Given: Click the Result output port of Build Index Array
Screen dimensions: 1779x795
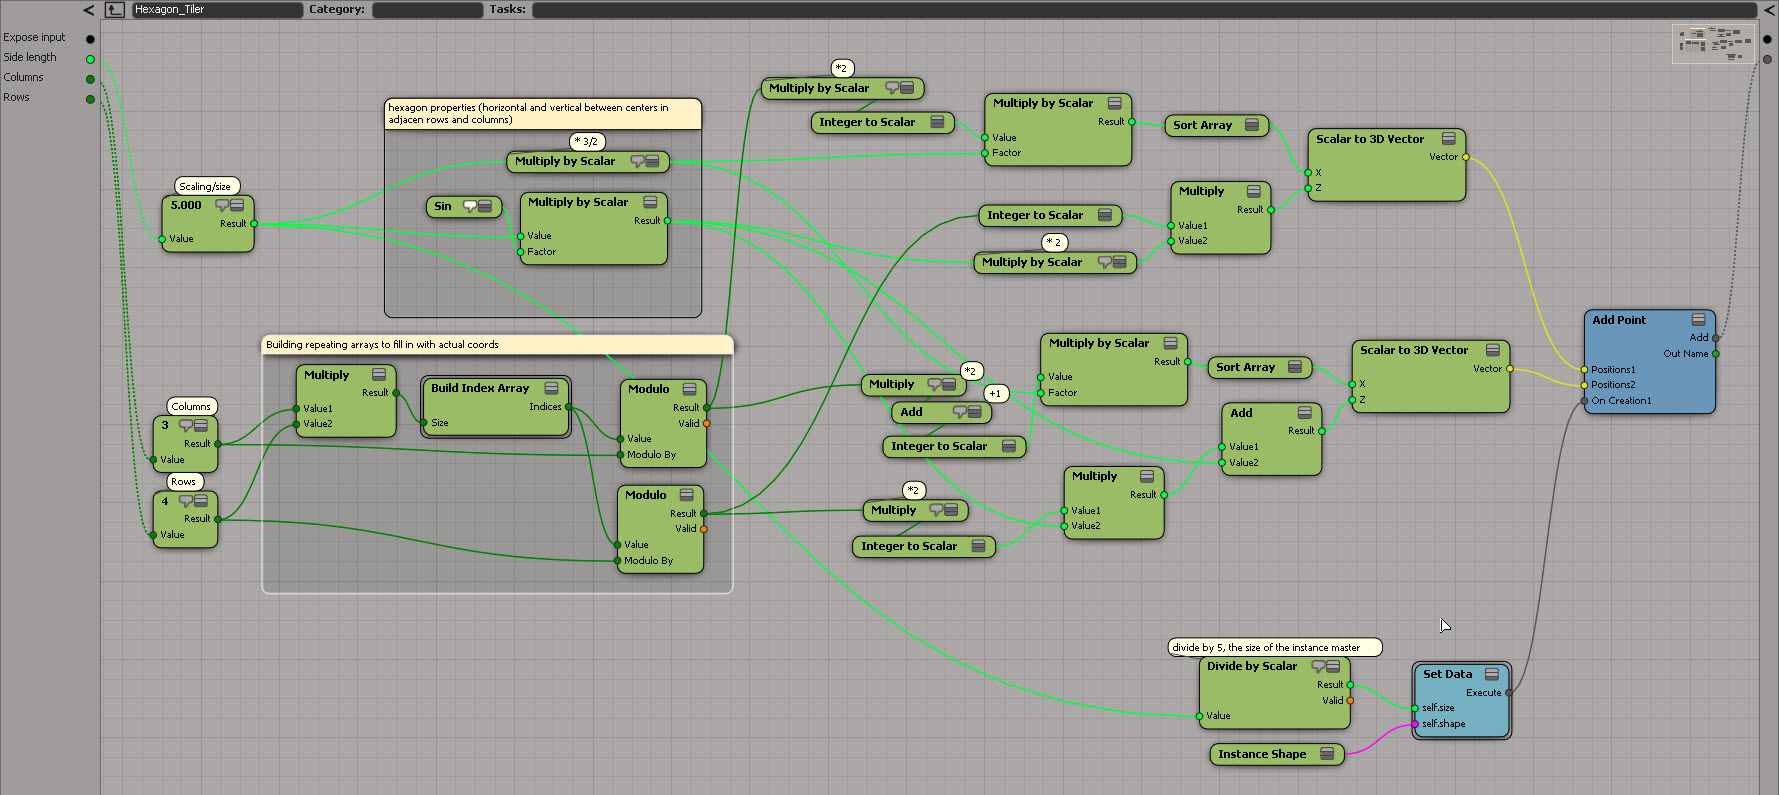Looking at the screenshot, I should (568, 407).
